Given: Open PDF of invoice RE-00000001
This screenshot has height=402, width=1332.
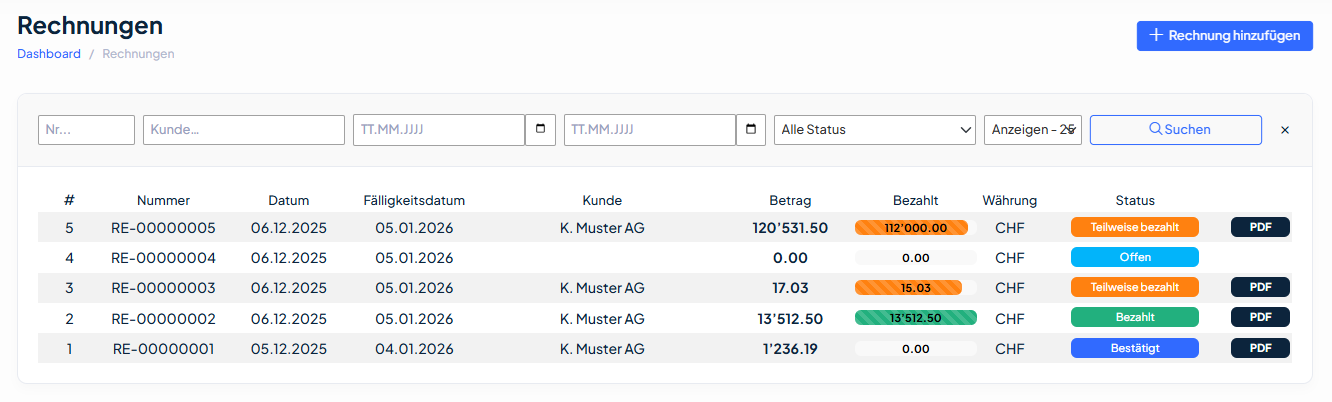Looking at the screenshot, I should point(1260,348).
